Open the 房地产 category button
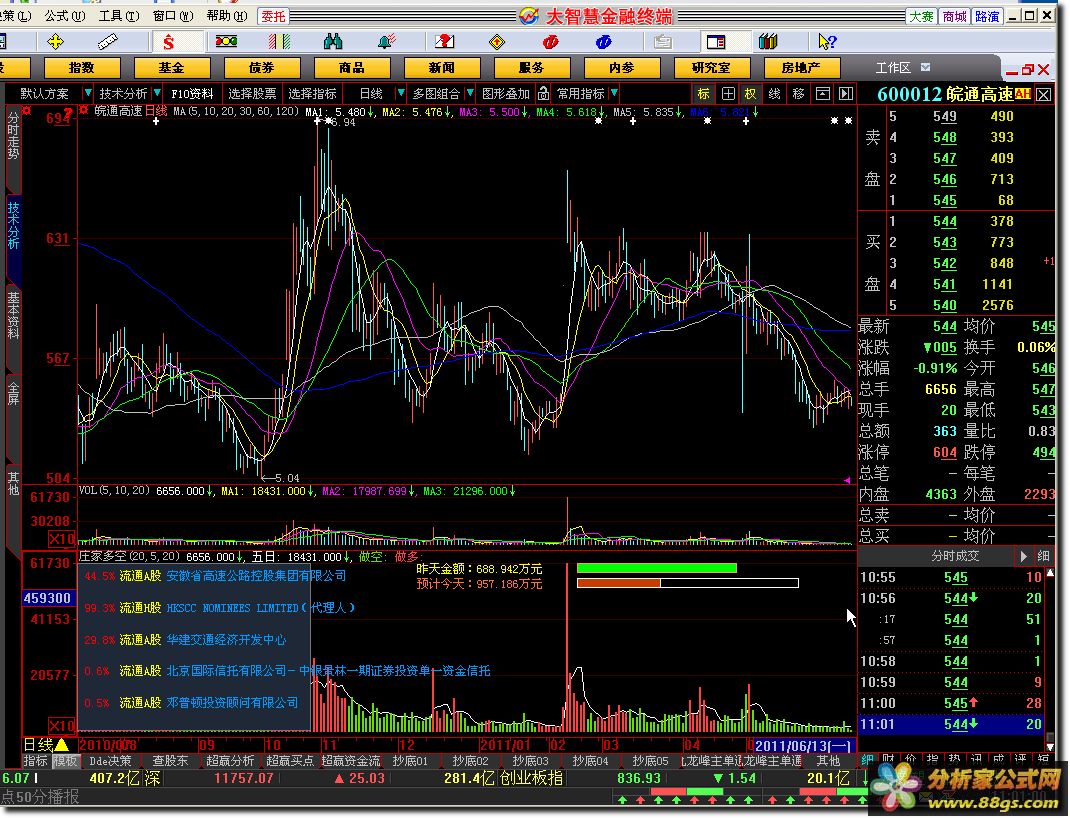Viewport: 1070px width, 818px height. click(x=802, y=68)
